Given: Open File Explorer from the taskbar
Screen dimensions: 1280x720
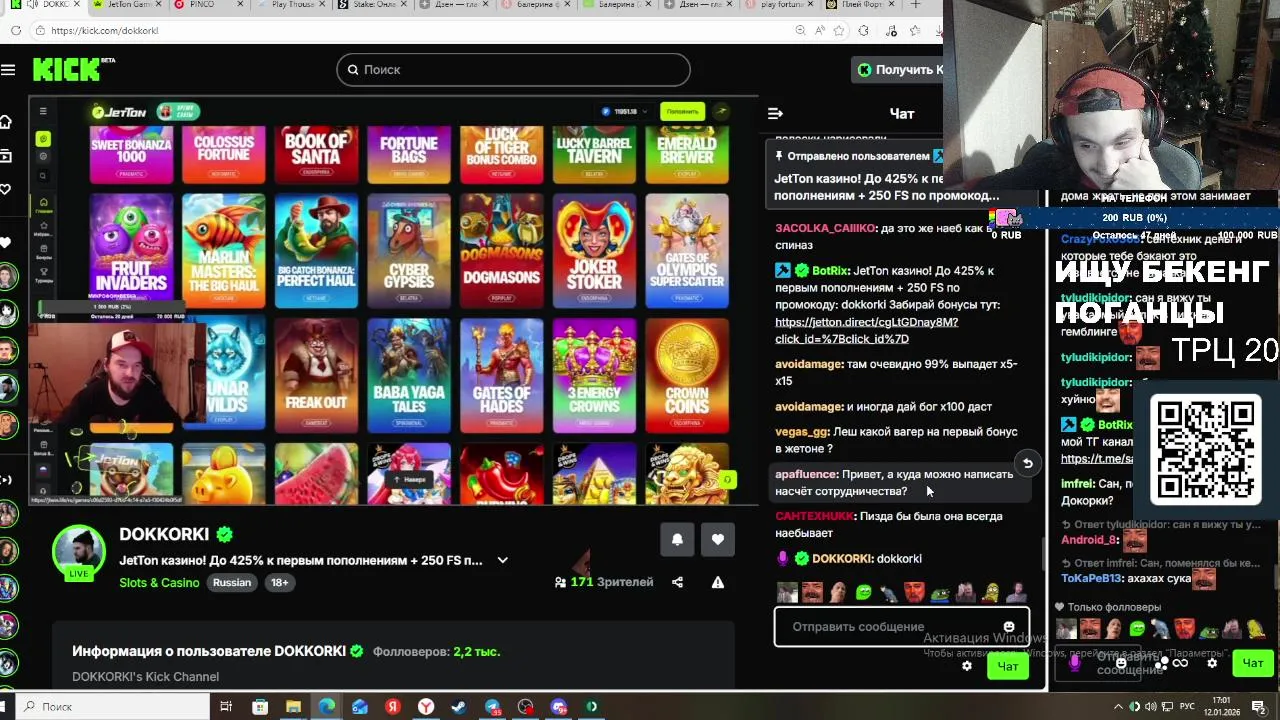Looking at the screenshot, I should [x=293, y=707].
